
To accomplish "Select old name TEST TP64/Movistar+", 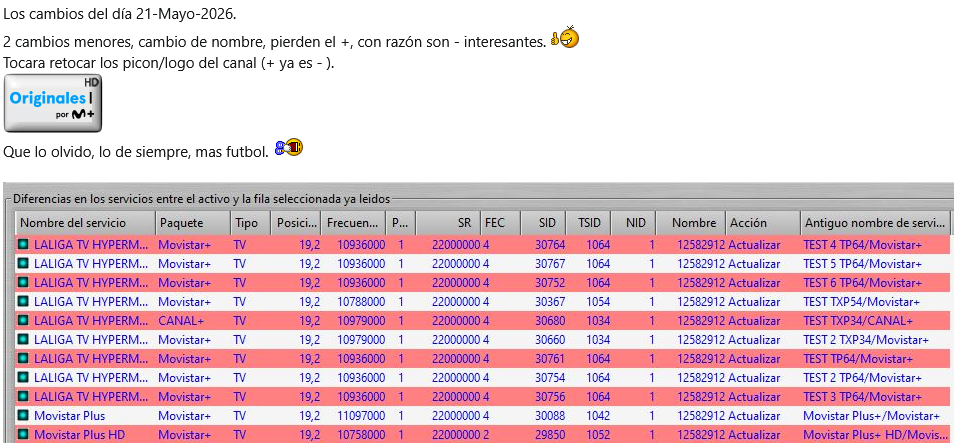I will (x=858, y=358).
